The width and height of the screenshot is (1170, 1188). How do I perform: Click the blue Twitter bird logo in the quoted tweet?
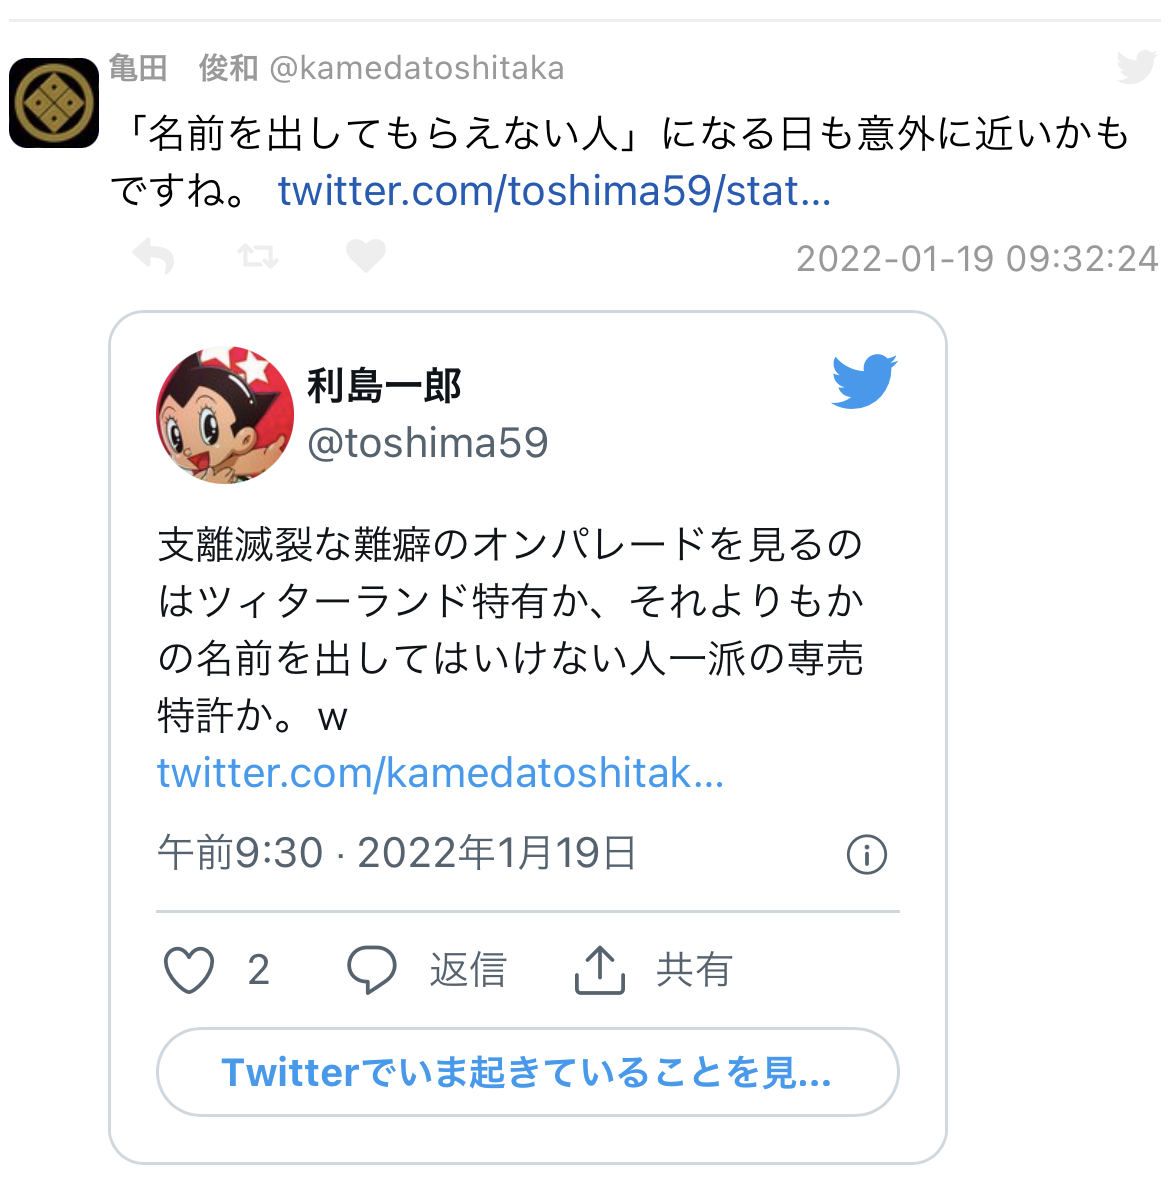[x=864, y=381]
